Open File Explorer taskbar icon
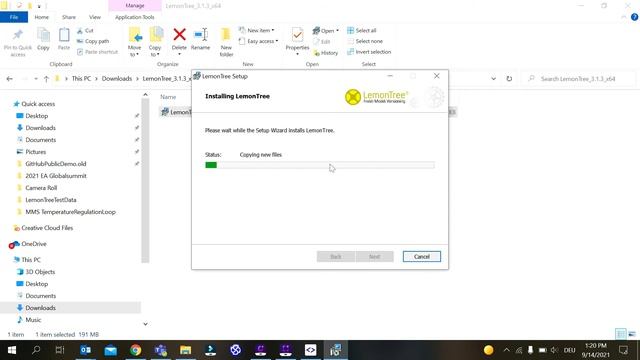 coord(185,350)
